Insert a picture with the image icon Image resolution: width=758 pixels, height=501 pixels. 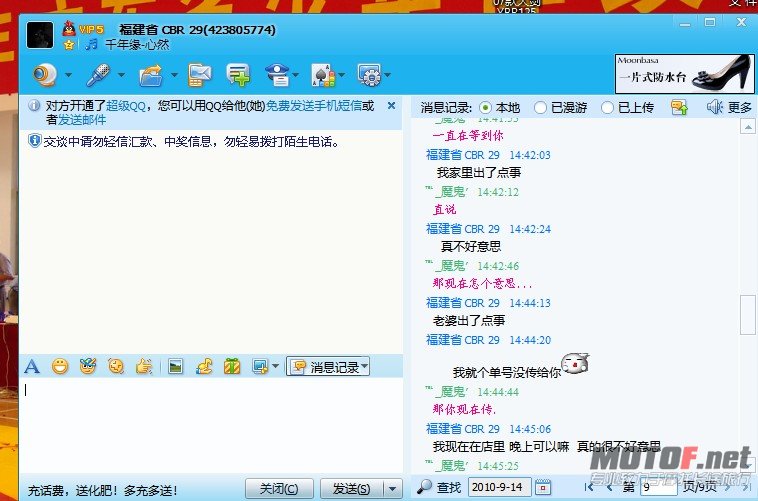175,367
